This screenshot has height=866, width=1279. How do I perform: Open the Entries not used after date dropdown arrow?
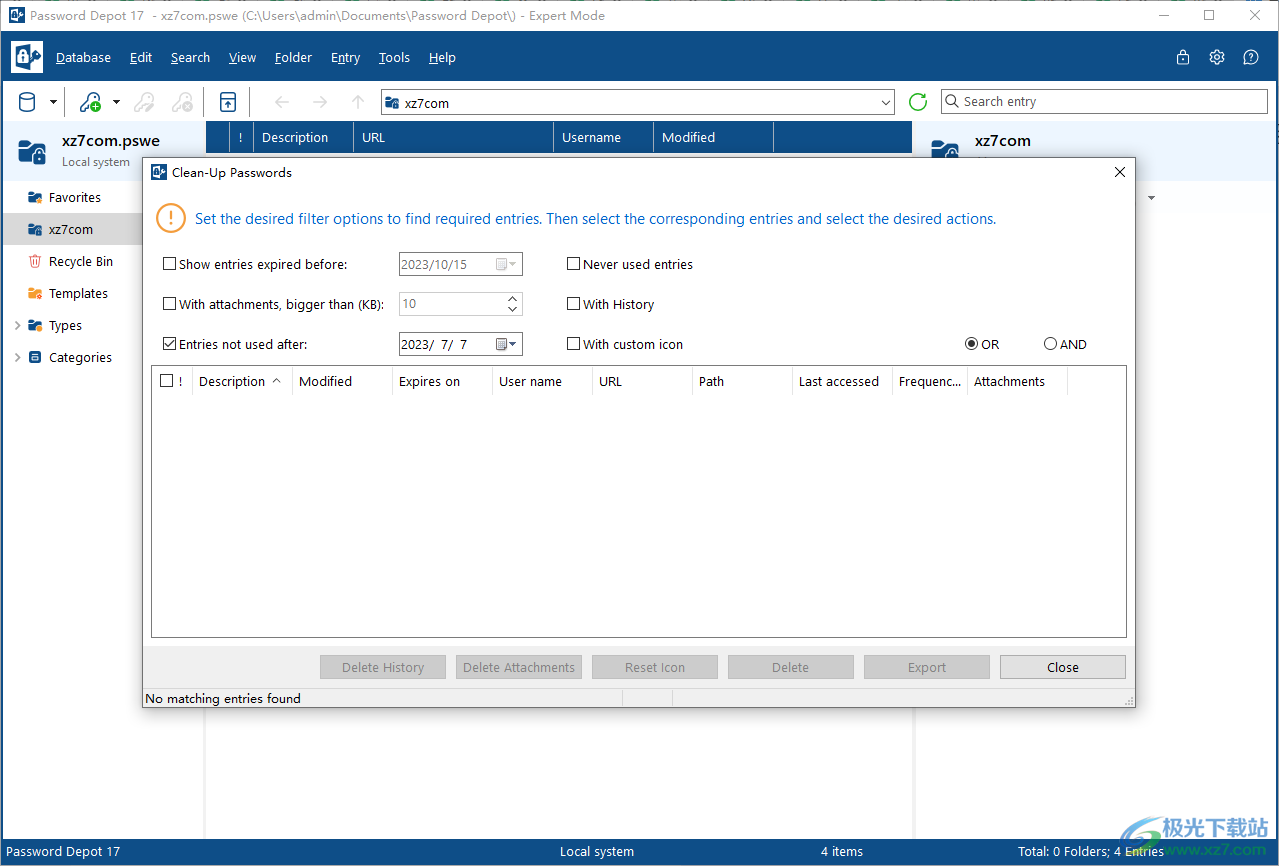click(x=513, y=344)
